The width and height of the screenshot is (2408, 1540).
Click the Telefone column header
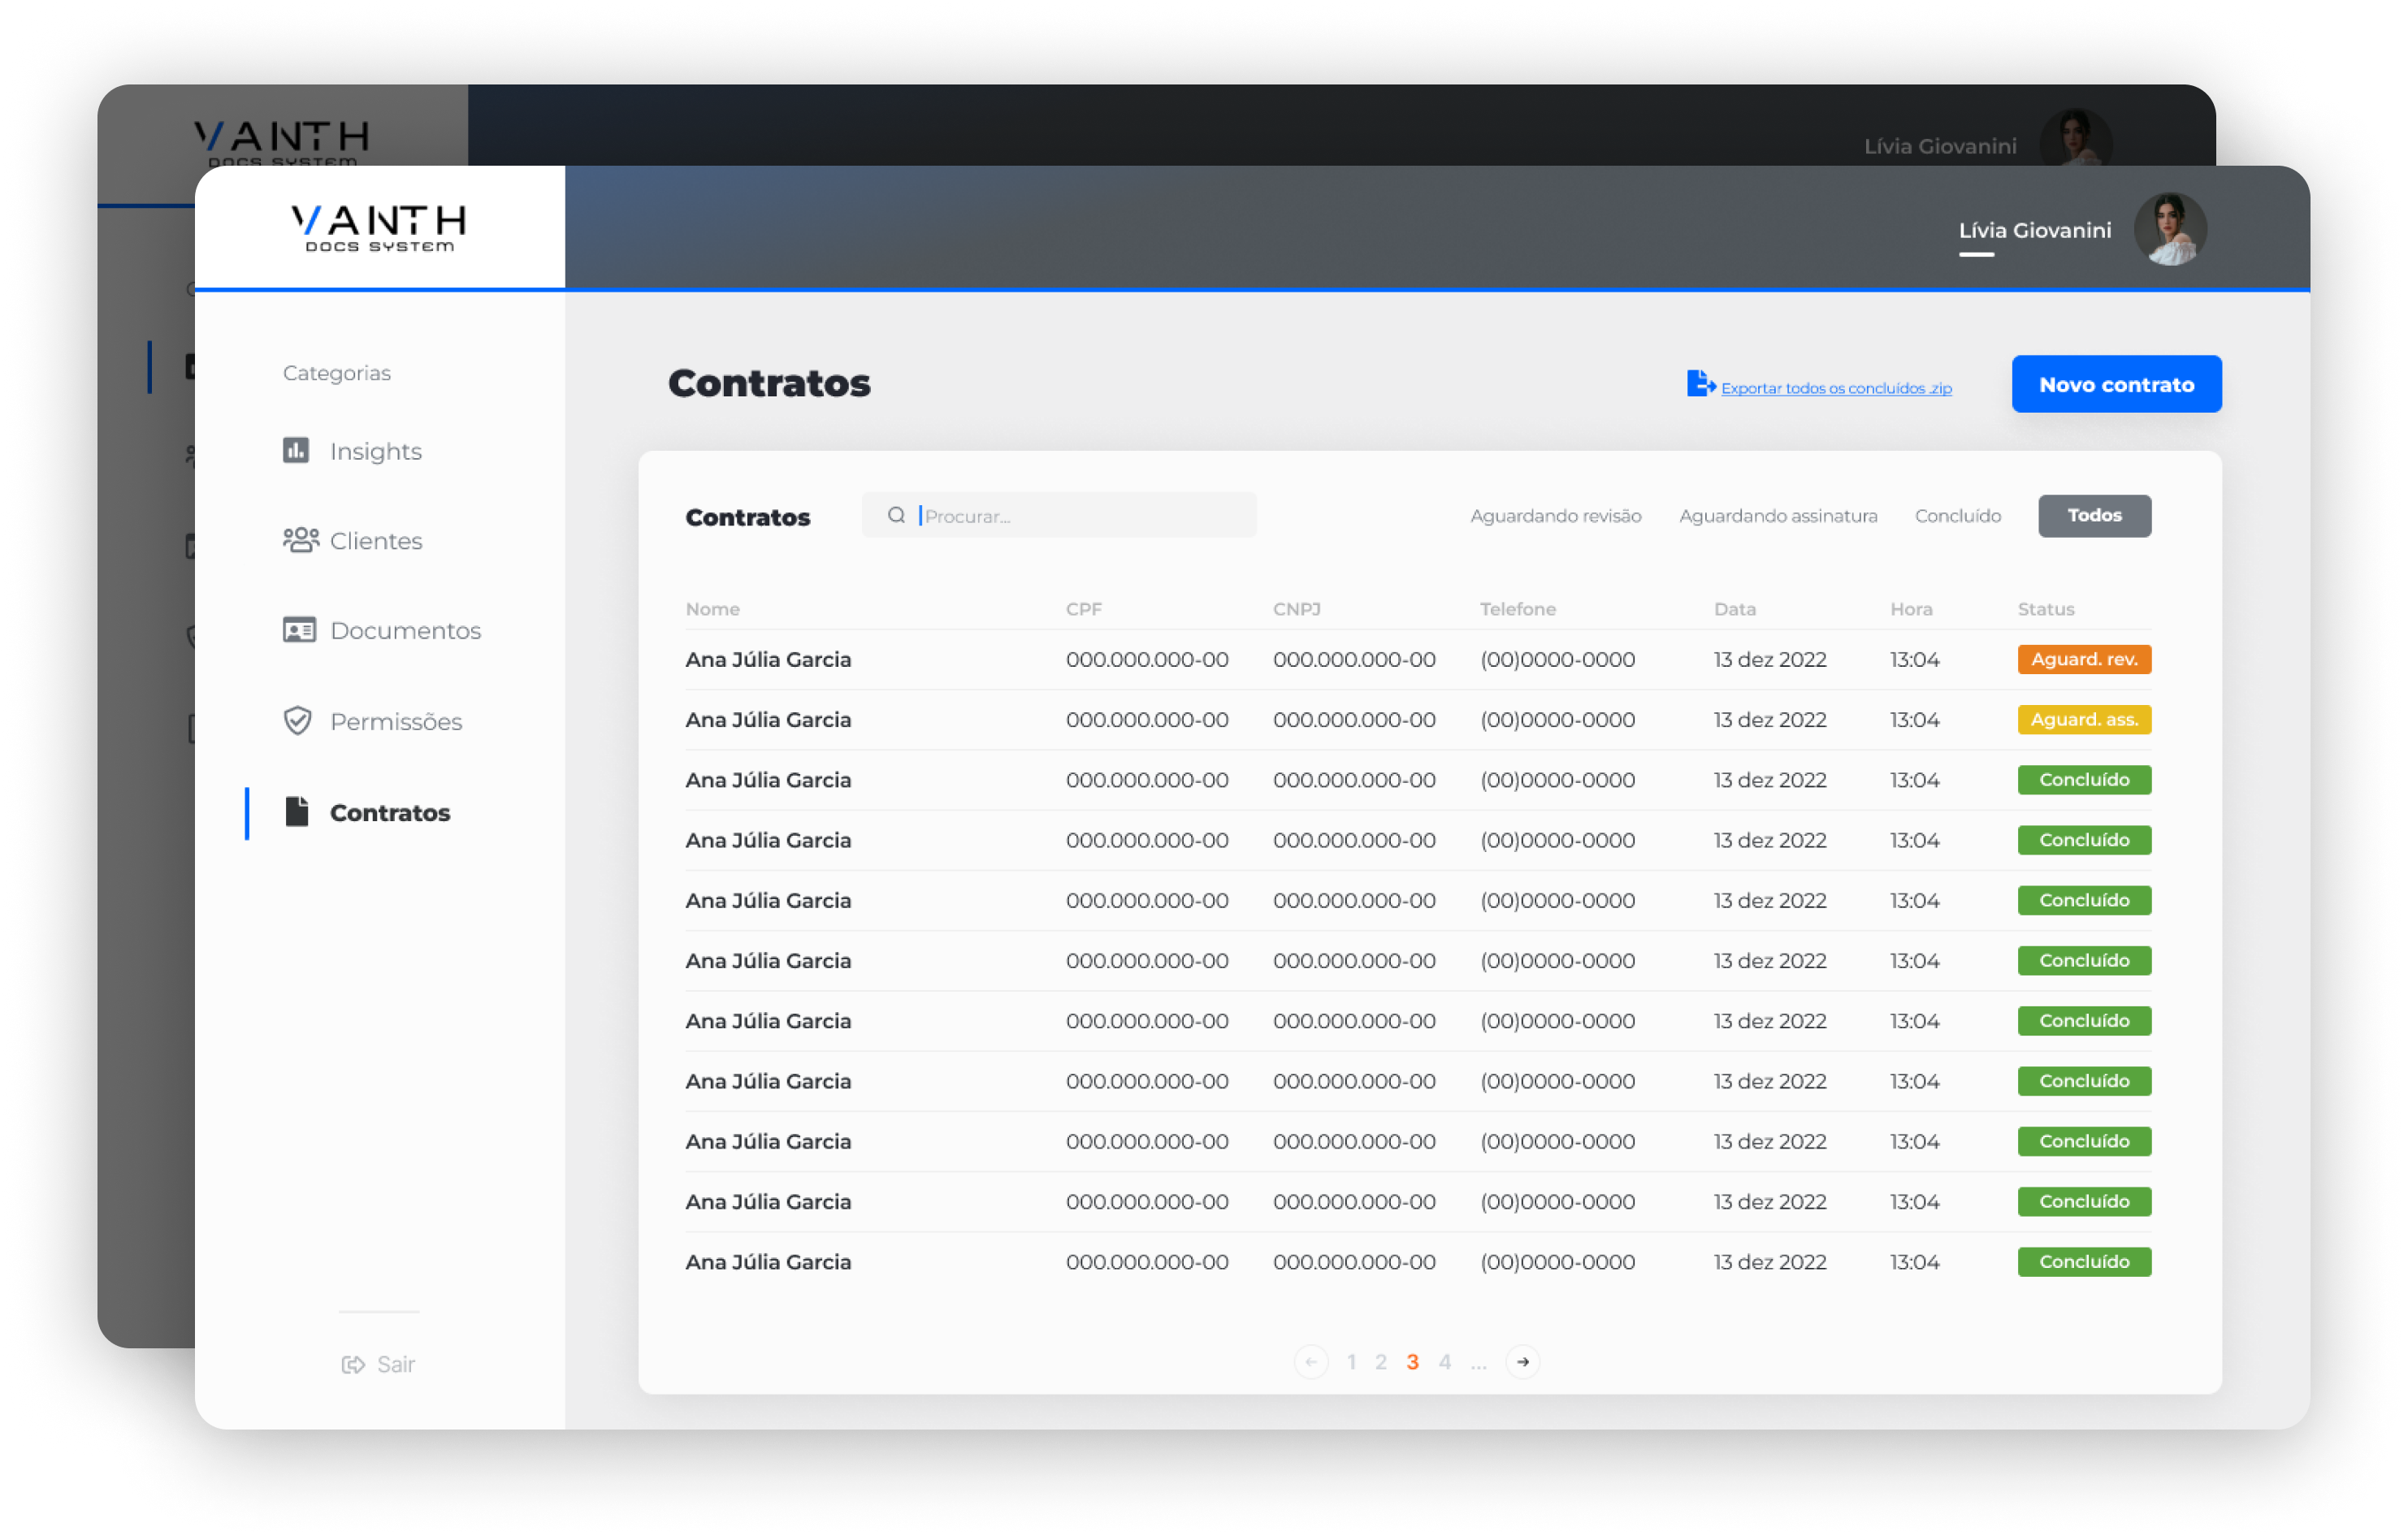[1517, 609]
